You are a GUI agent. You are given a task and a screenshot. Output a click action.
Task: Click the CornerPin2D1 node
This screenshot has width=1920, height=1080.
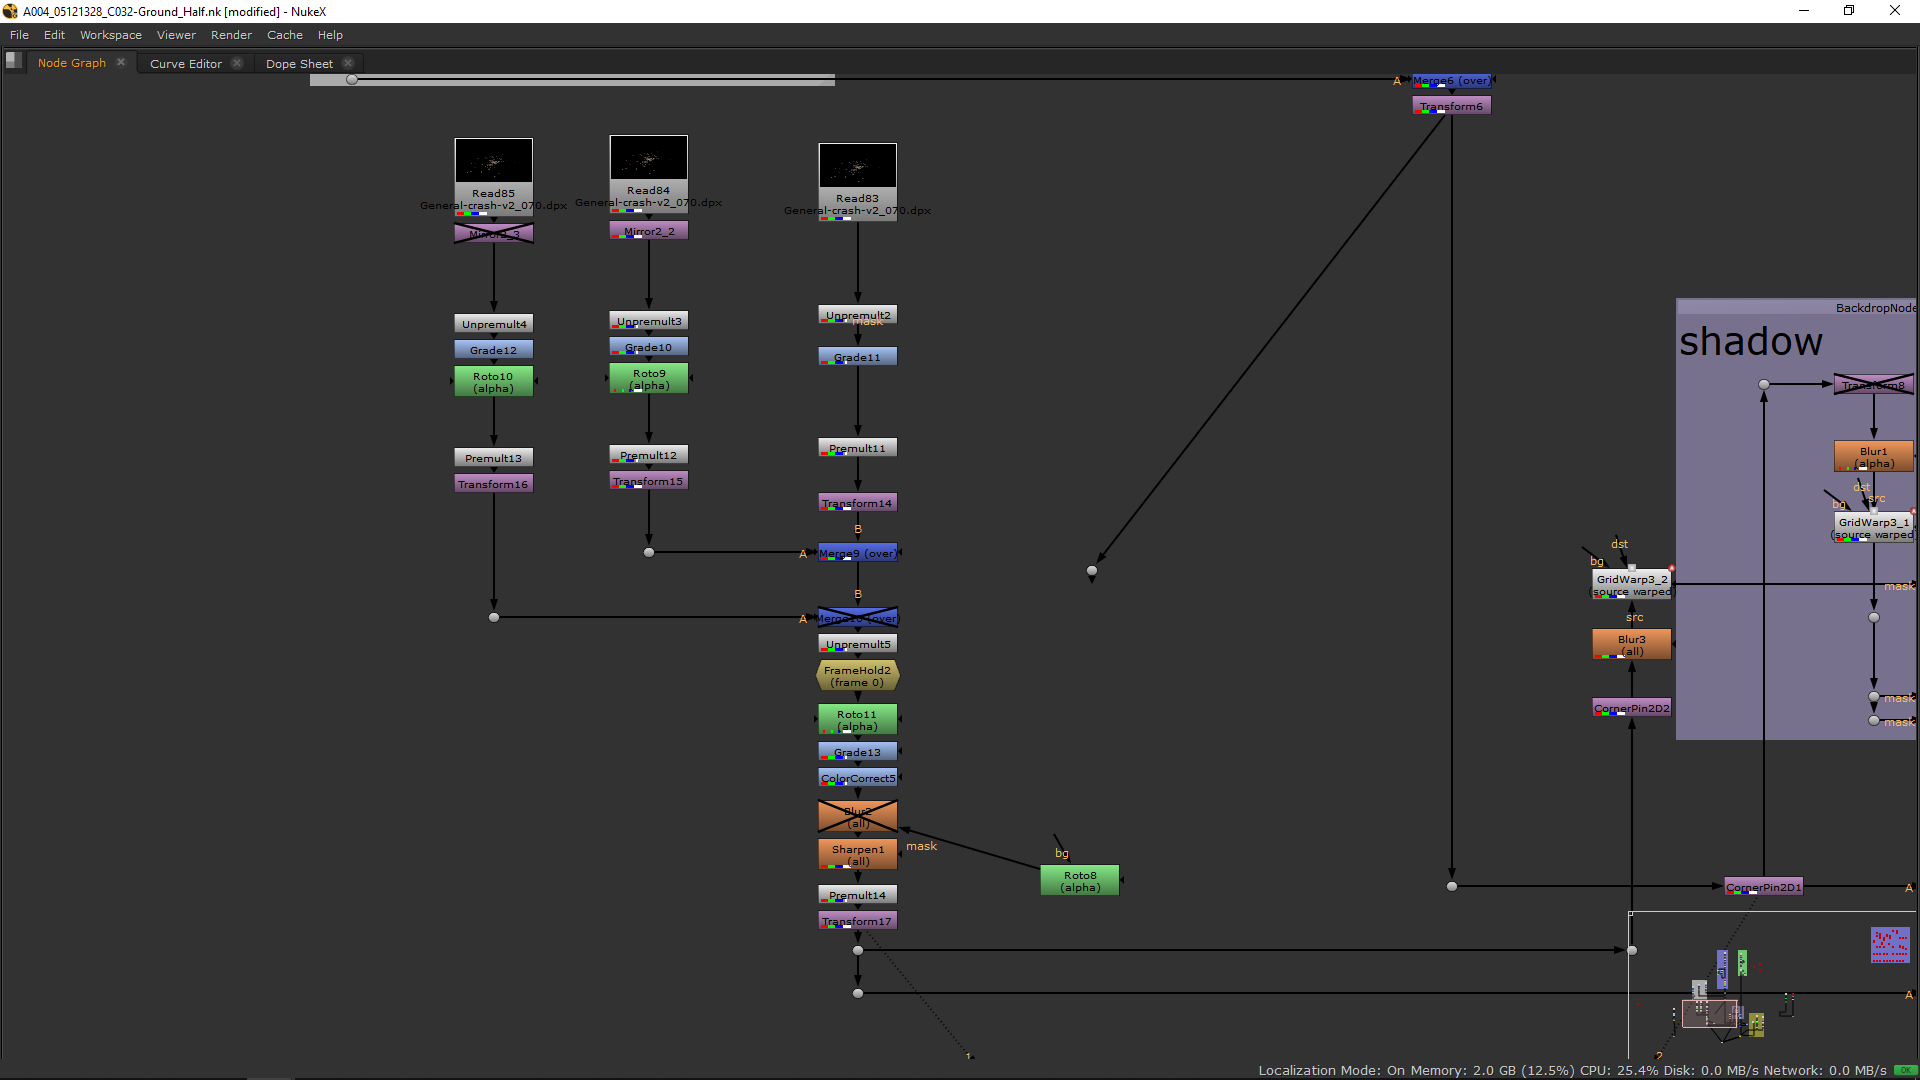pyautogui.click(x=1763, y=887)
